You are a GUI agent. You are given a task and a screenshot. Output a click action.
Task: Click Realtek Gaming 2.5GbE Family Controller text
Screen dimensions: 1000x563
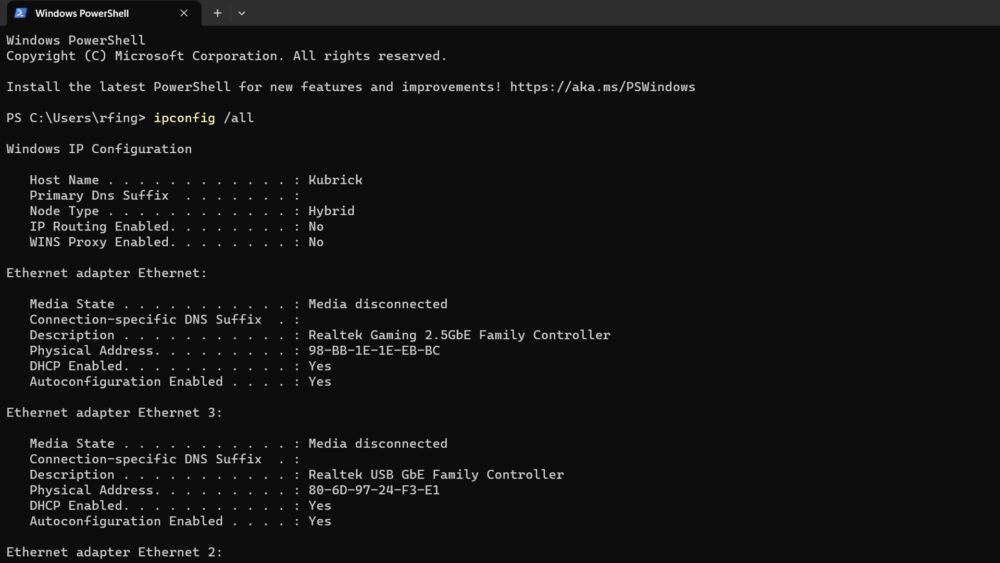click(x=459, y=335)
